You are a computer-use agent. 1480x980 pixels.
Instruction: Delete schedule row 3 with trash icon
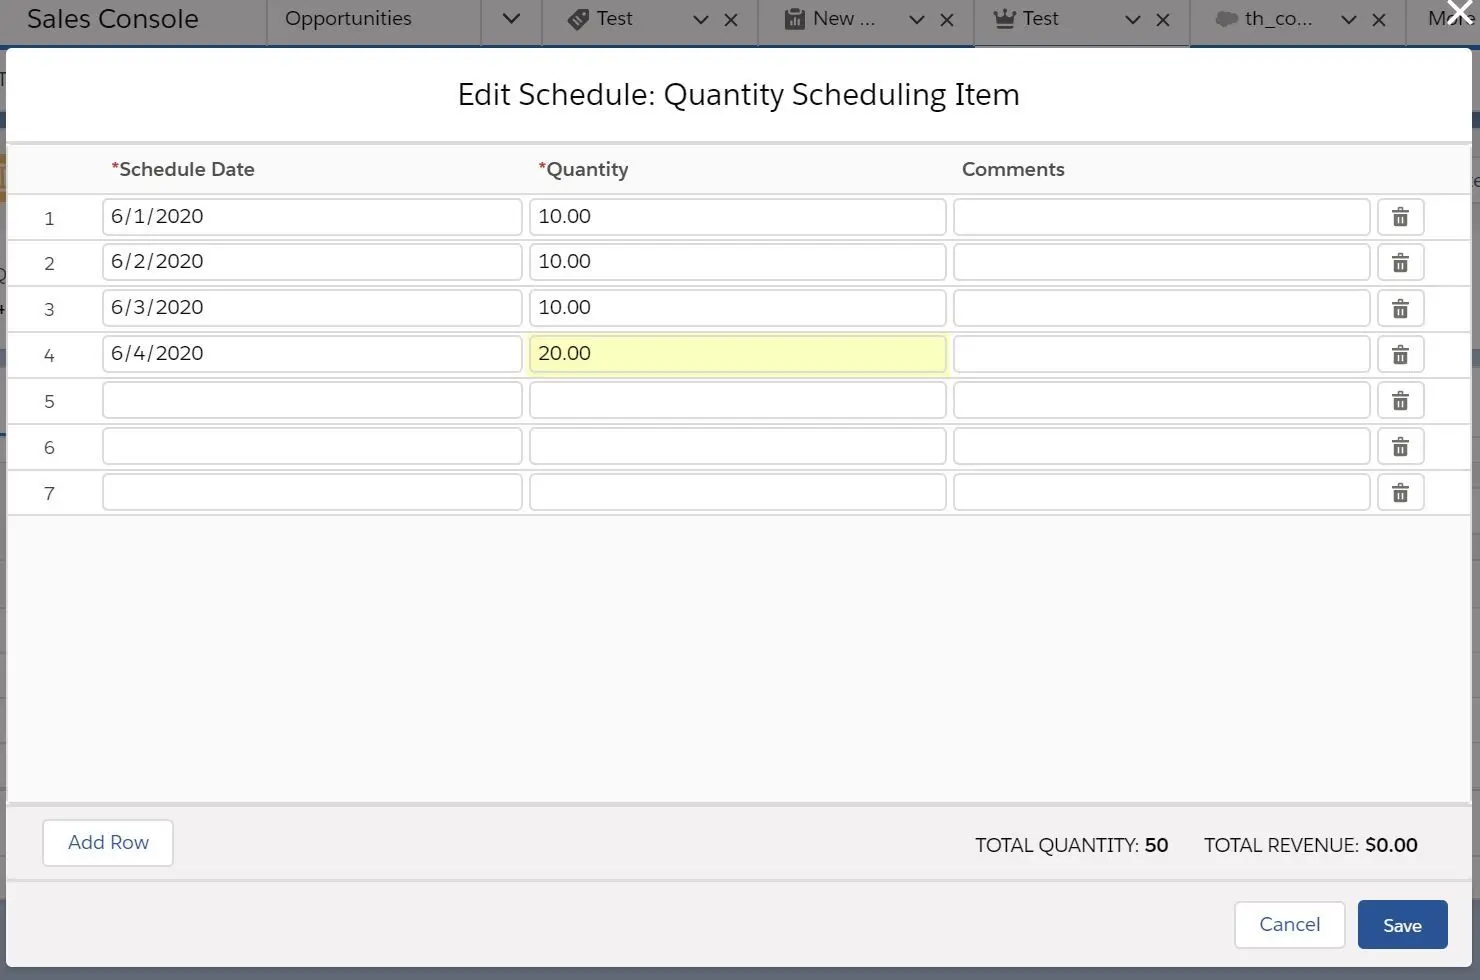click(1400, 309)
